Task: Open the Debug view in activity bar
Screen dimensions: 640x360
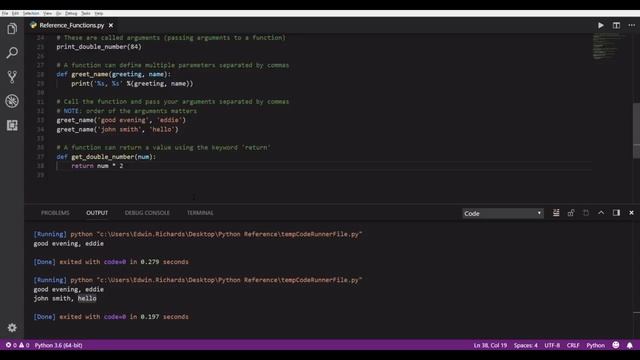Action: click(x=12, y=101)
